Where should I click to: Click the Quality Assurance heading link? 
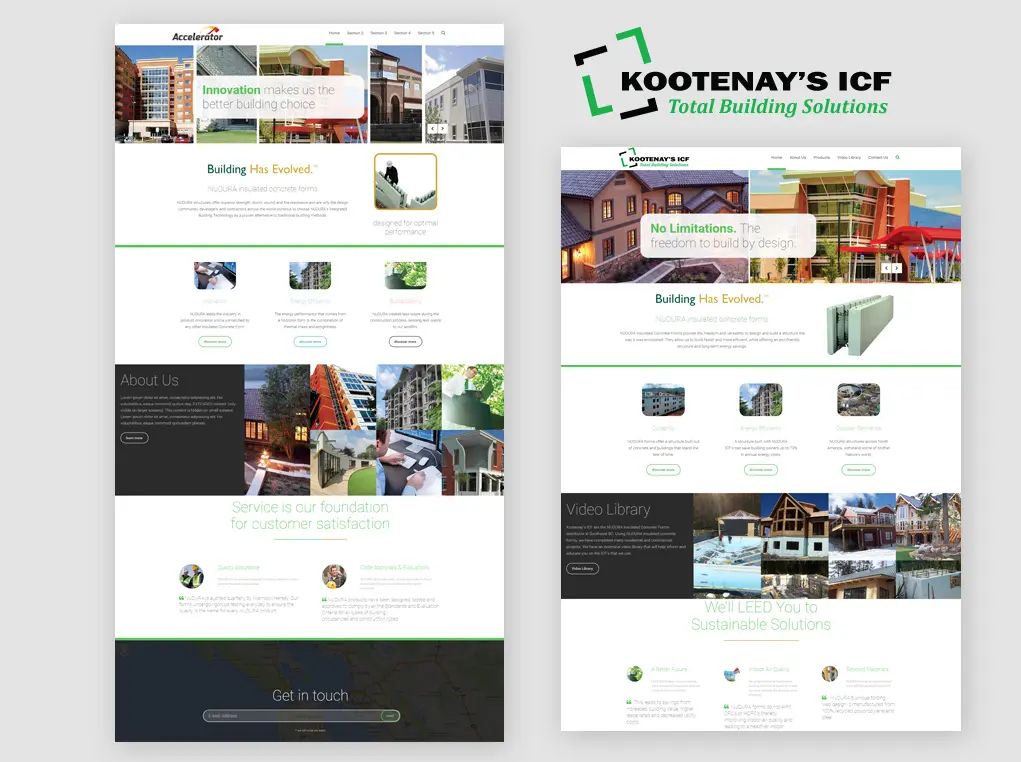point(238,568)
